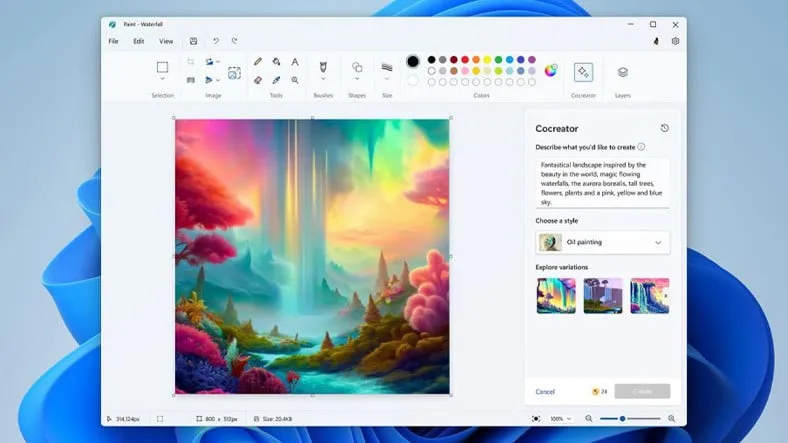Open the View menu
The height and width of the screenshot is (443, 788).
tap(166, 41)
